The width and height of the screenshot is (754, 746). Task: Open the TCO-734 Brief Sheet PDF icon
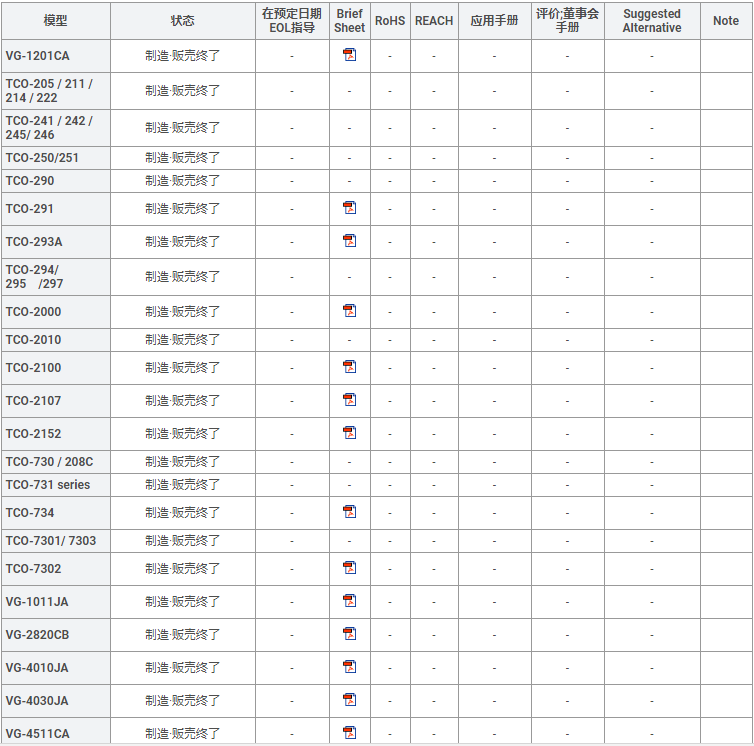click(349, 512)
